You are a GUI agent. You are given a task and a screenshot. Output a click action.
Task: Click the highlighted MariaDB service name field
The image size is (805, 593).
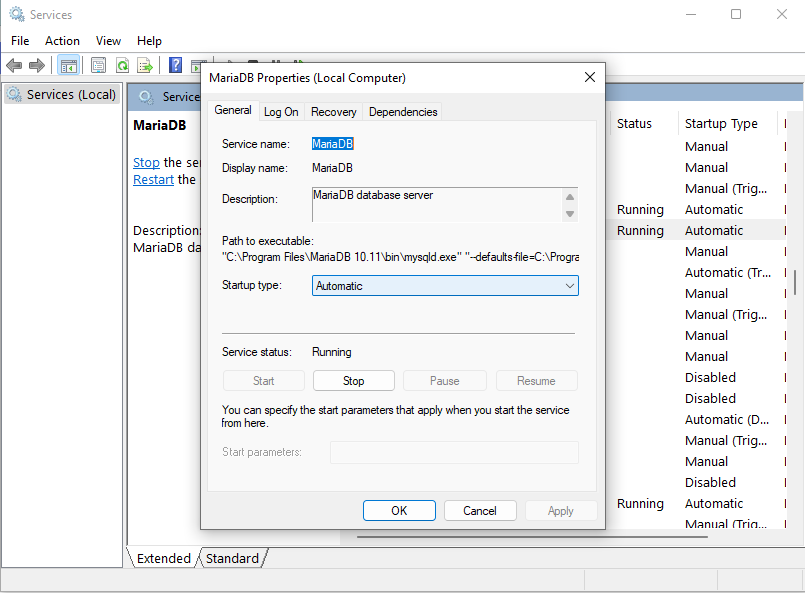(333, 144)
